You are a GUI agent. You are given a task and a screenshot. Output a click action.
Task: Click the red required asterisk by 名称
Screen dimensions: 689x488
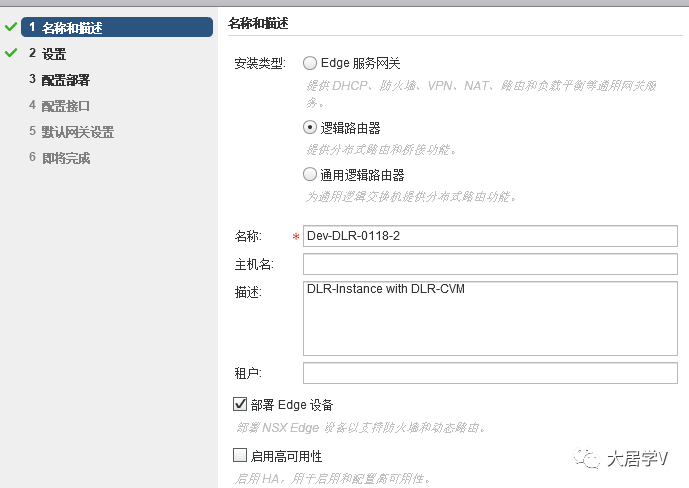point(296,237)
